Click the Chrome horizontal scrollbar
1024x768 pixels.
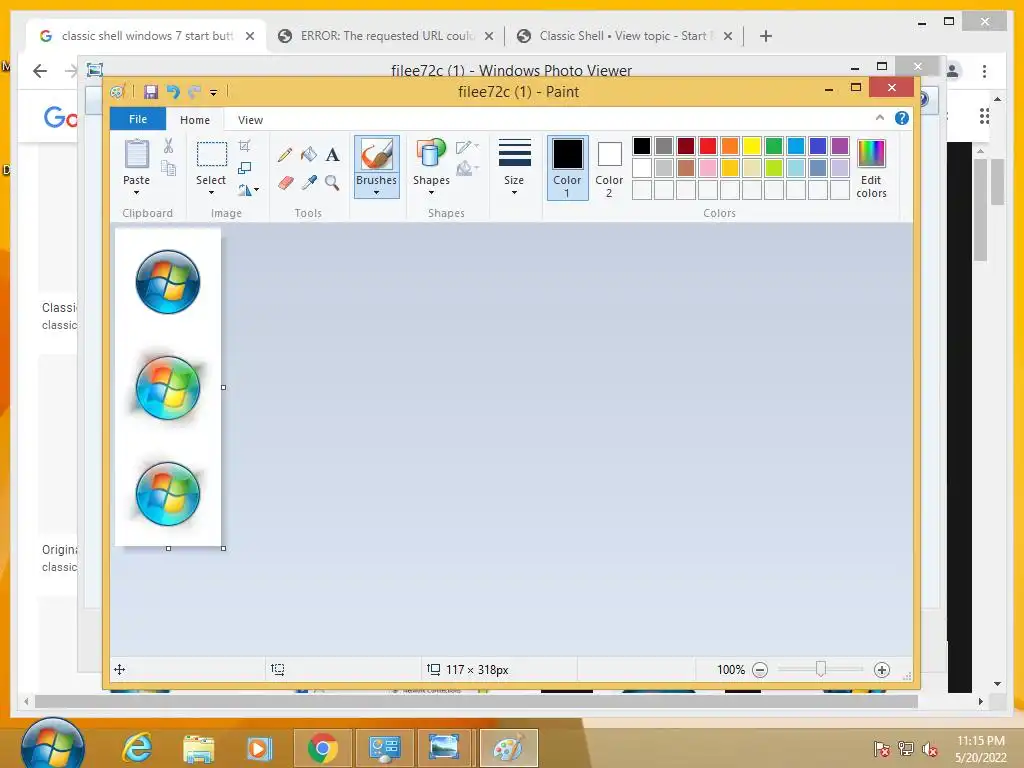tap(476, 701)
